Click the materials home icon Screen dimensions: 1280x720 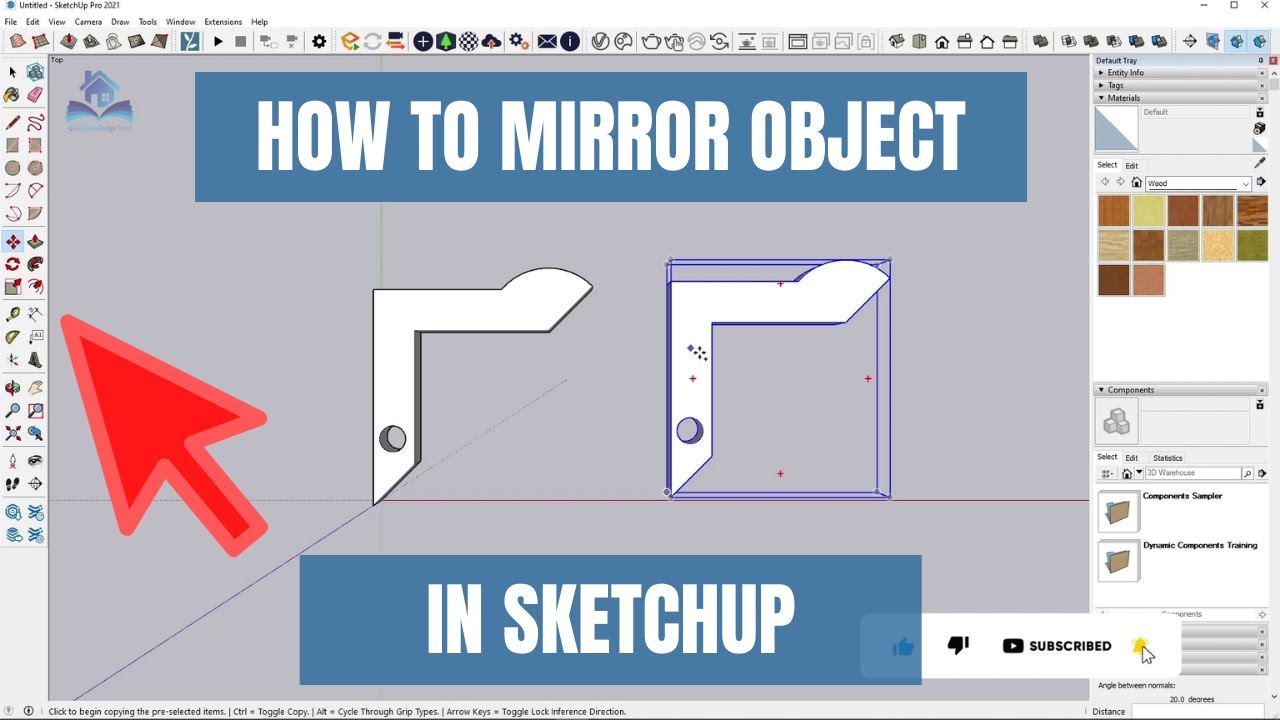click(1137, 183)
